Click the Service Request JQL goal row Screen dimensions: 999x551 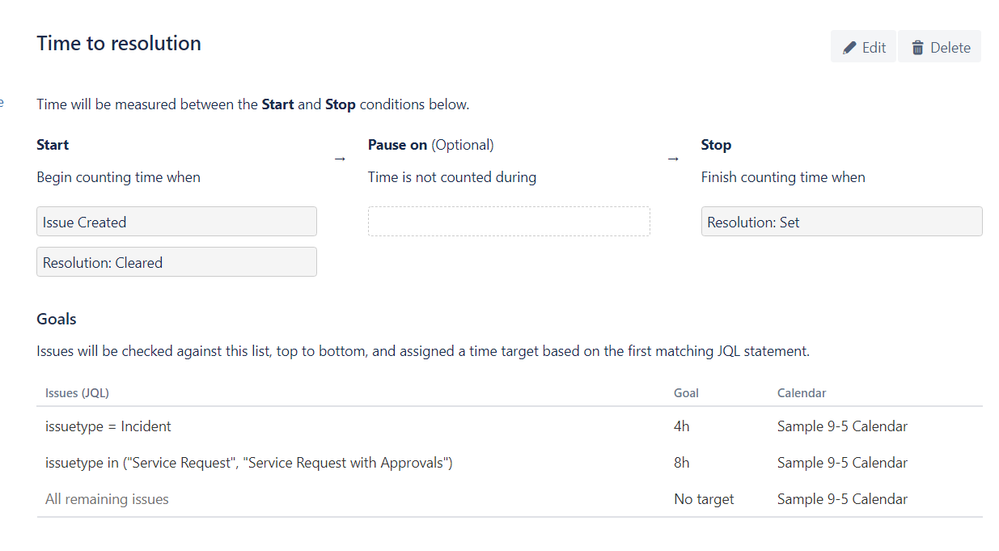(x=509, y=462)
